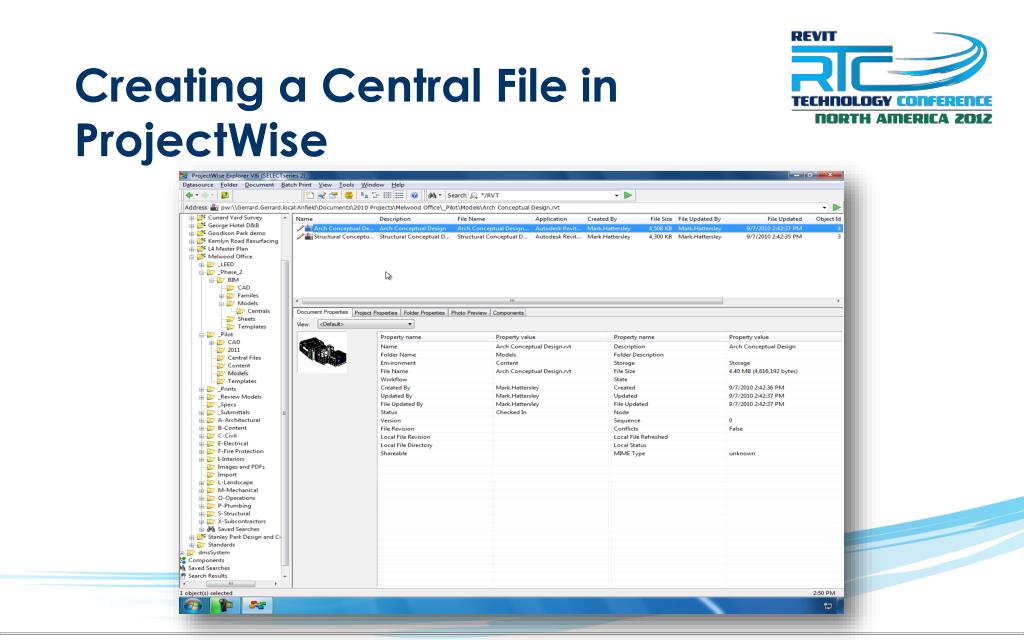Click the Components icon in tree root

tap(183, 560)
